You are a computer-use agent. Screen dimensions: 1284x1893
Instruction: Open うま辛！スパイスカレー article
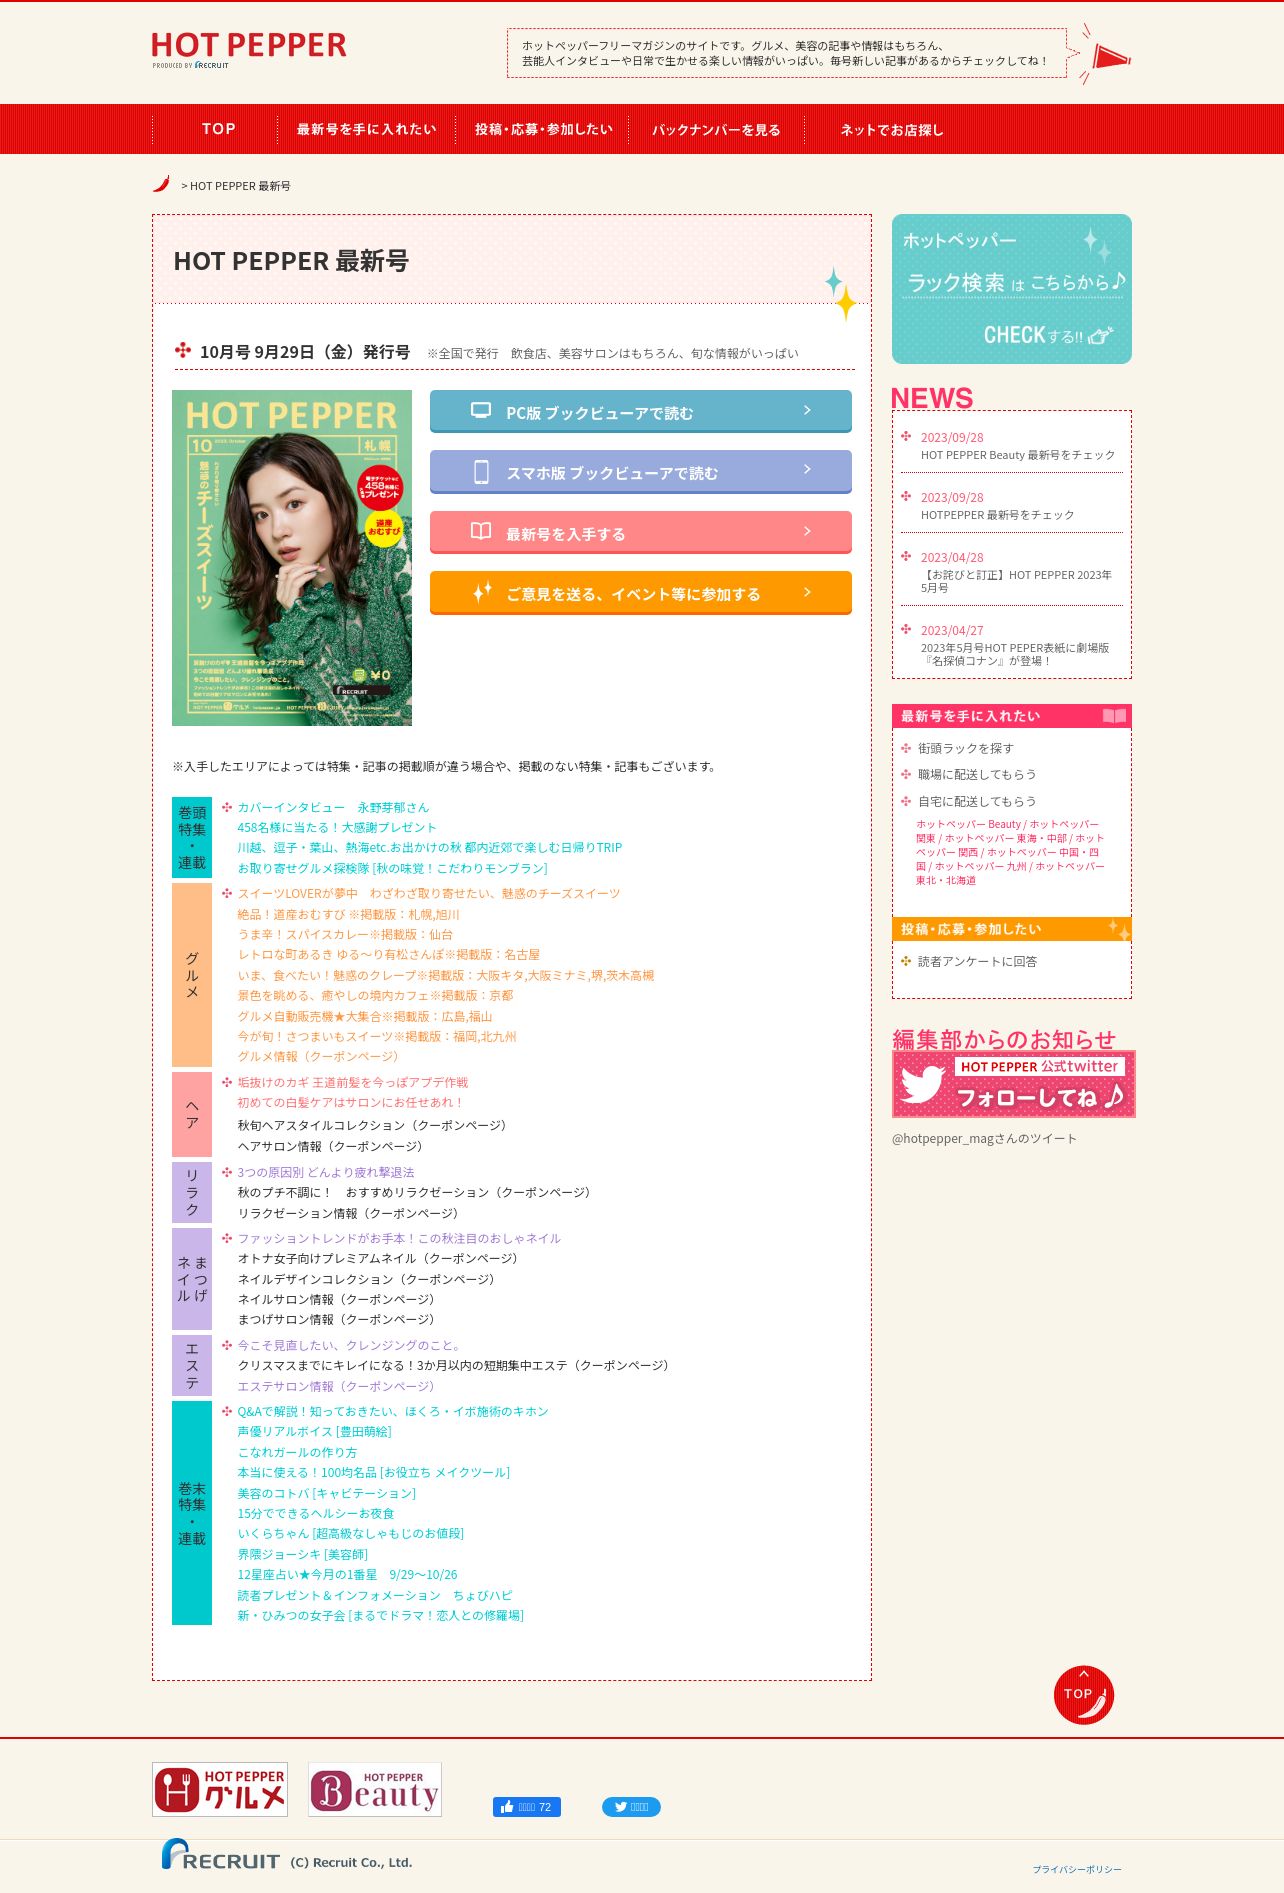pyautogui.click(x=345, y=934)
